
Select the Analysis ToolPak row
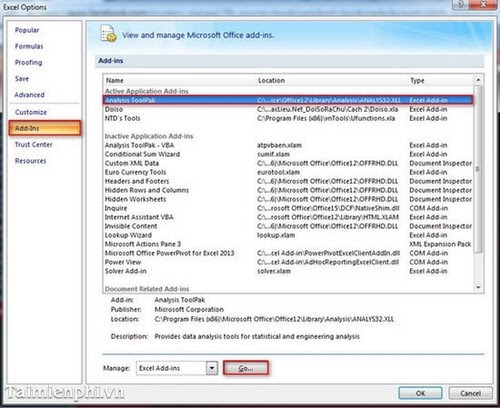coord(288,100)
